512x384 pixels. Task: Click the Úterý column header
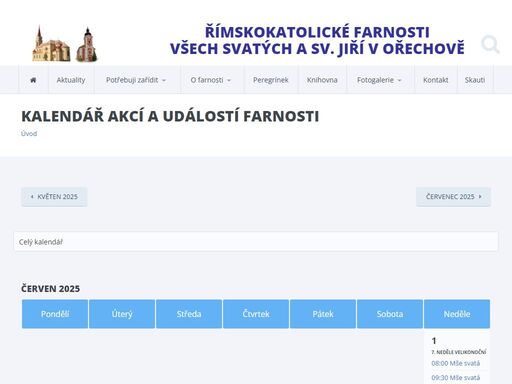(x=122, y=314)
